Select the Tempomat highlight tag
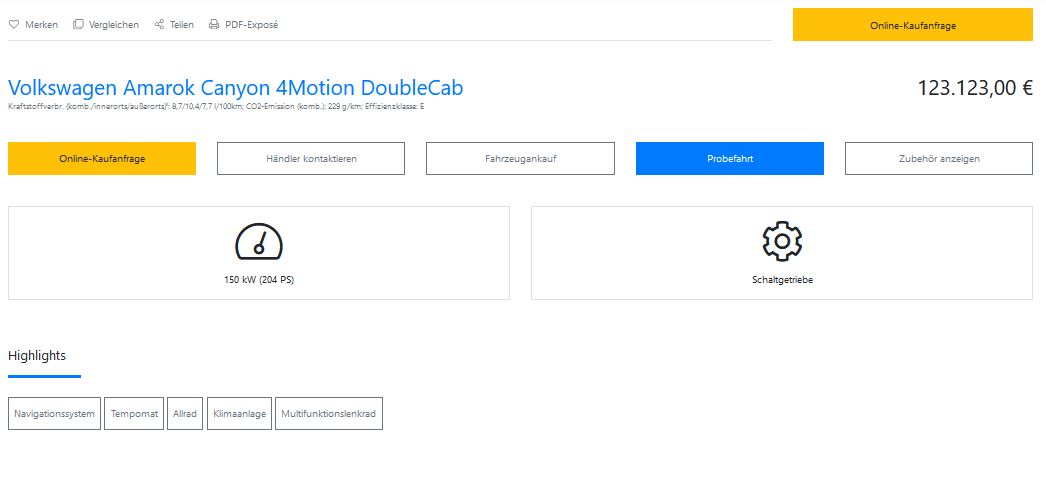1046x482 pixels. [134, 414]
